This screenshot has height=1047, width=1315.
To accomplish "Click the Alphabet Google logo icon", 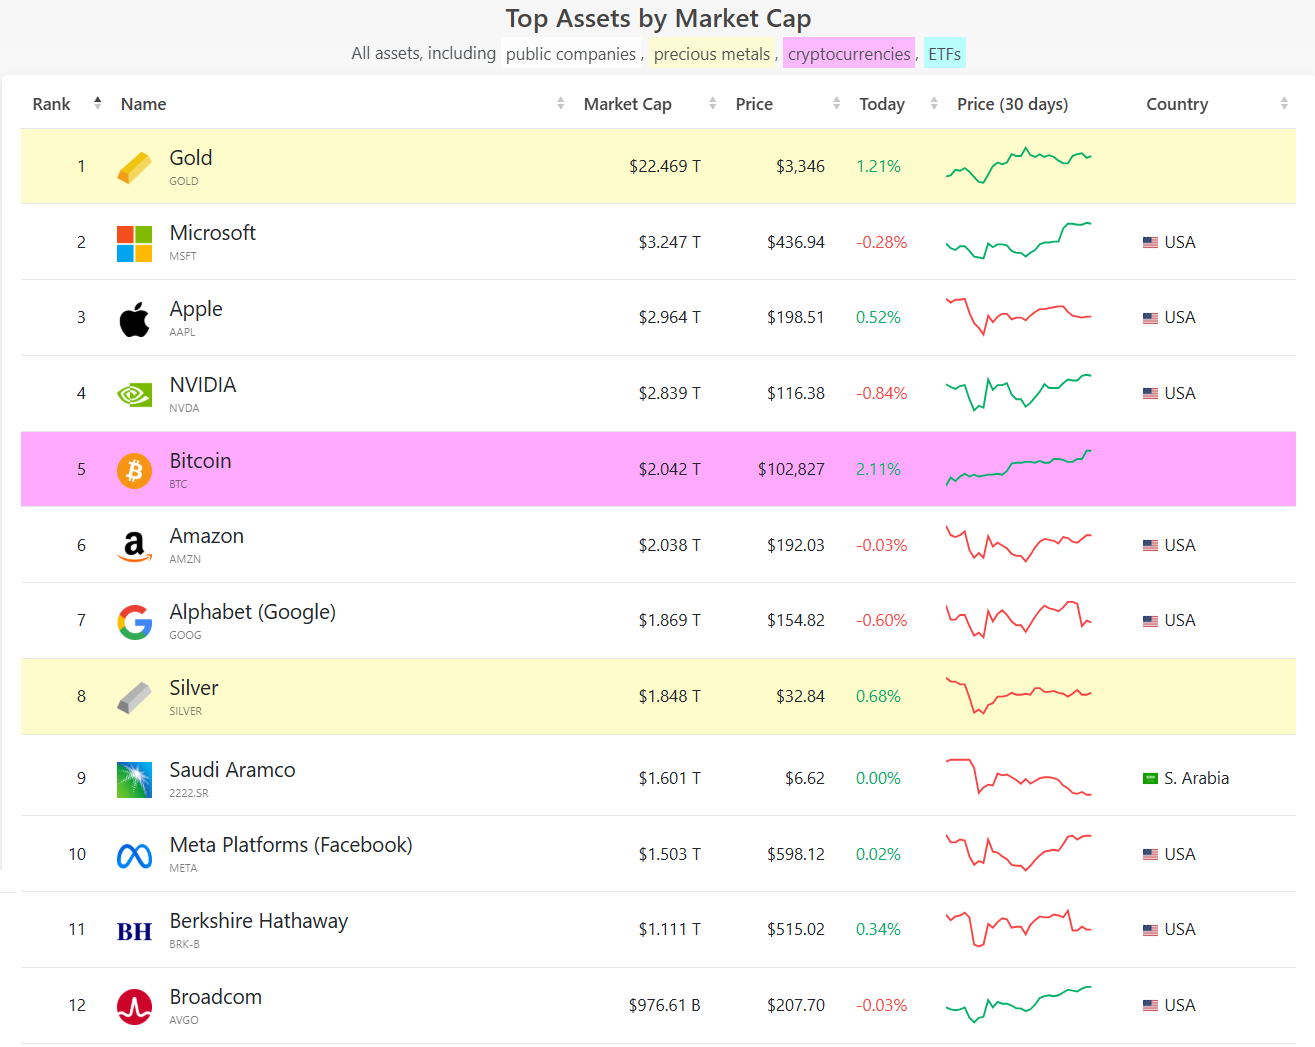I will click(x=134, y=622).
